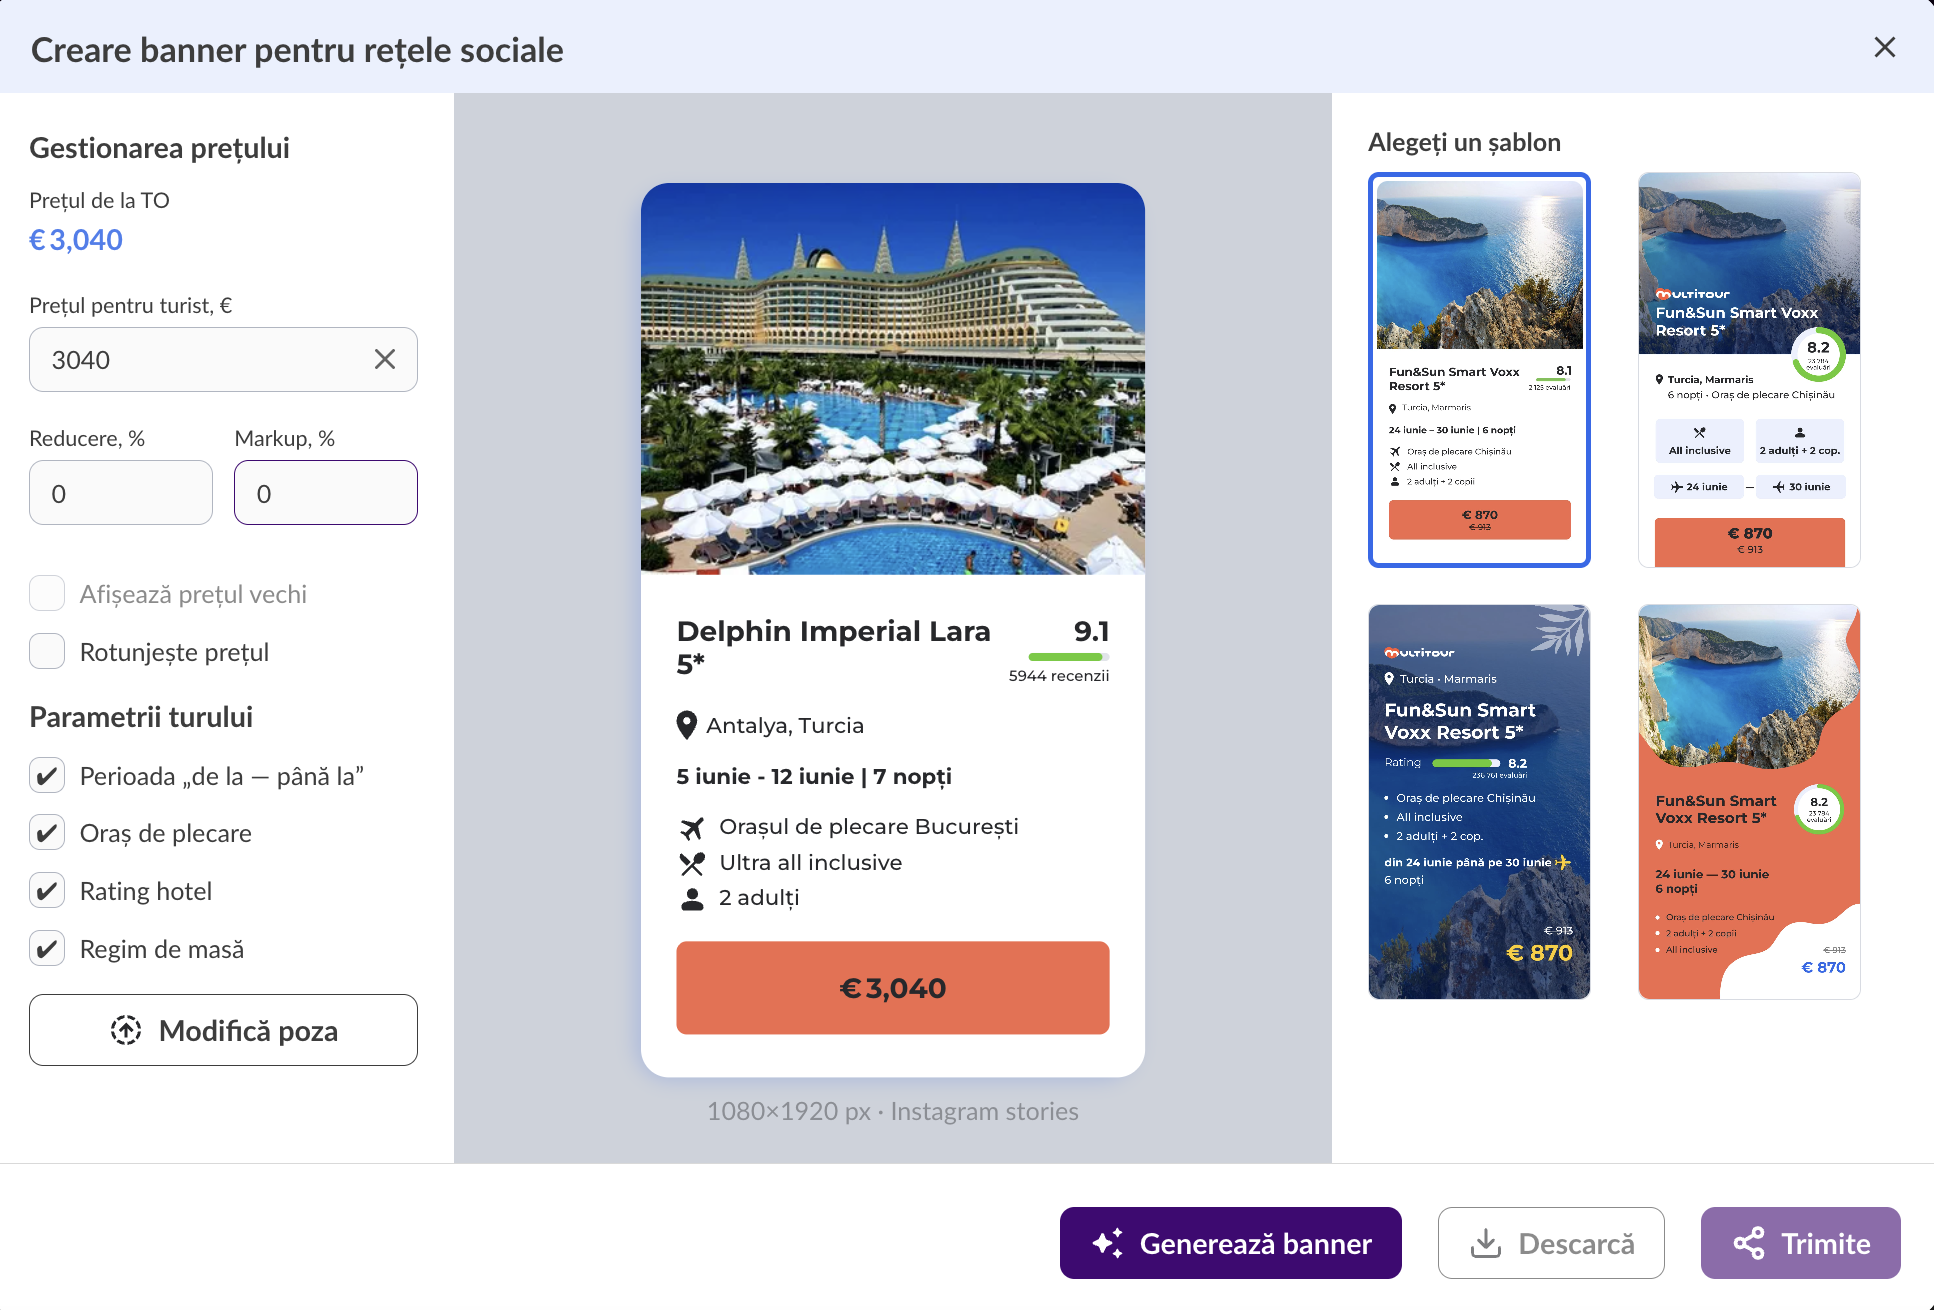Click the Delphin Imperial Lara 5* title
The height and width of the screenshot is (1310, 1934).
pos(834,647)
